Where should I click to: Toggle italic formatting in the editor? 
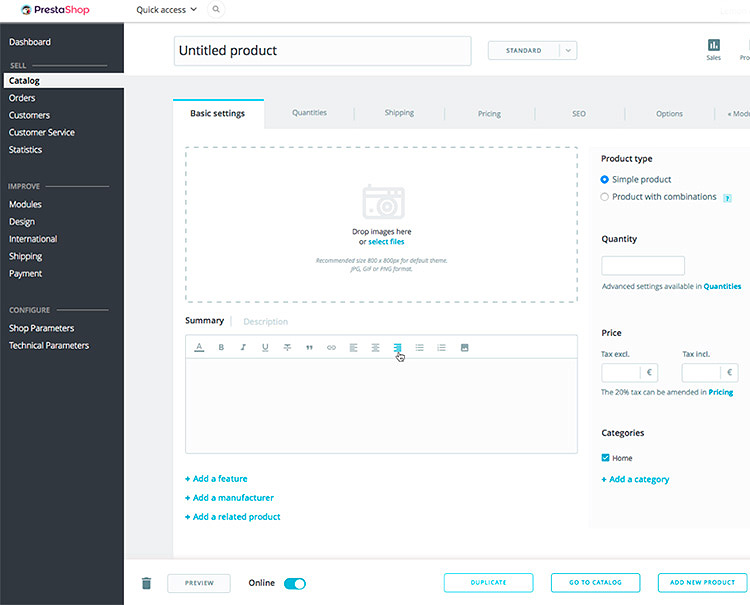click(243, 348)
